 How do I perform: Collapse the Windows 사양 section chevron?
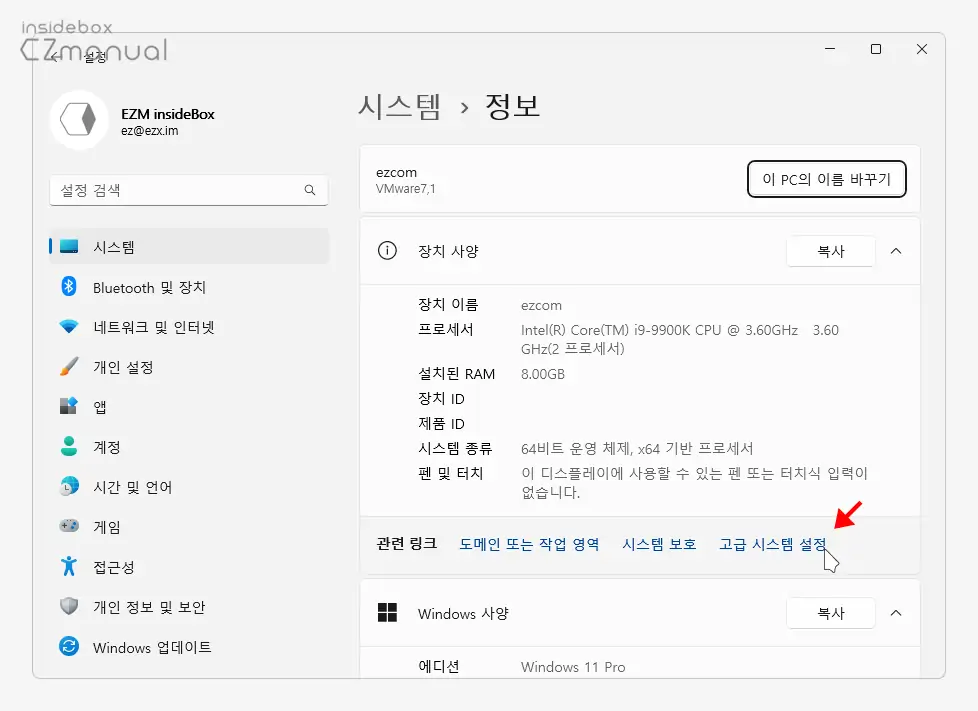(896, 612)
